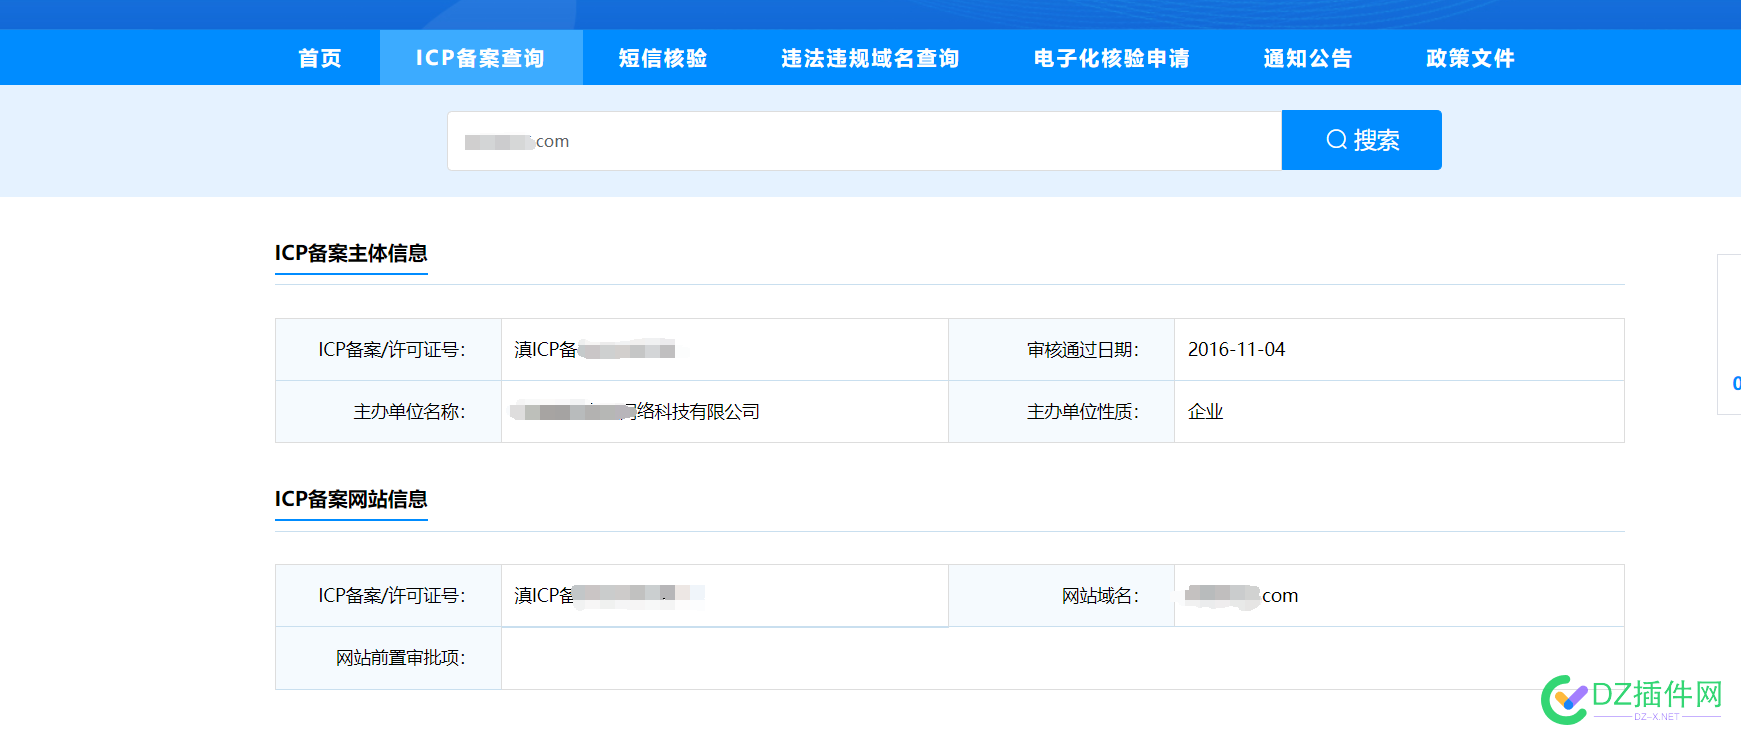
Task: Open the 短信核验 tab
Action: (663, 58)
